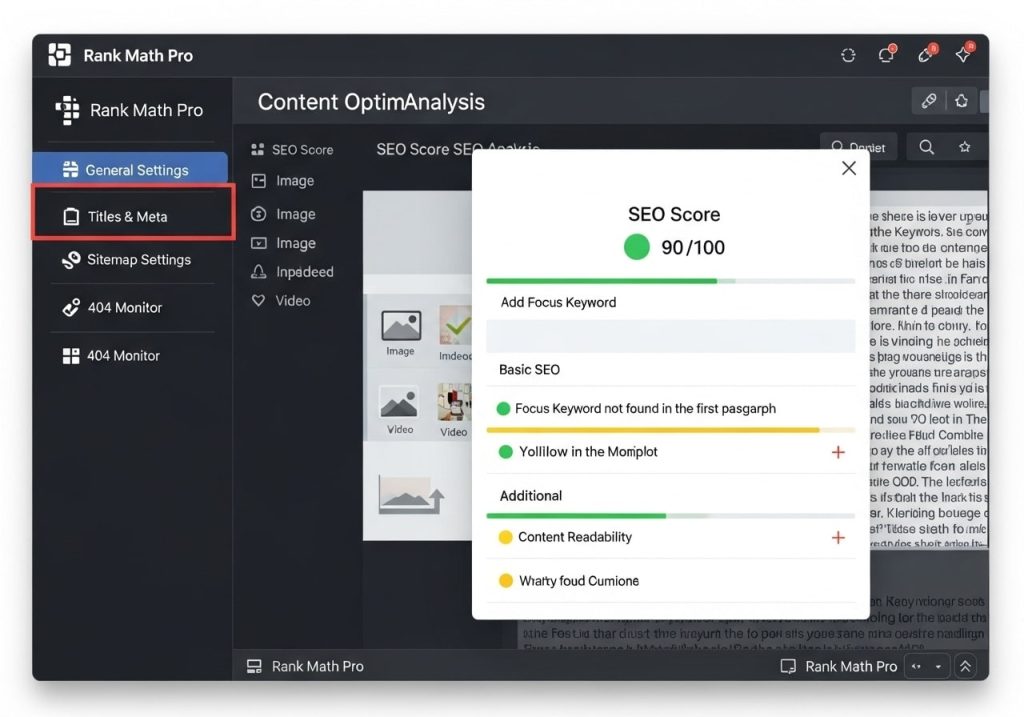
Task: Select the Inpadeed list item
Action: [x=292, y=272]
